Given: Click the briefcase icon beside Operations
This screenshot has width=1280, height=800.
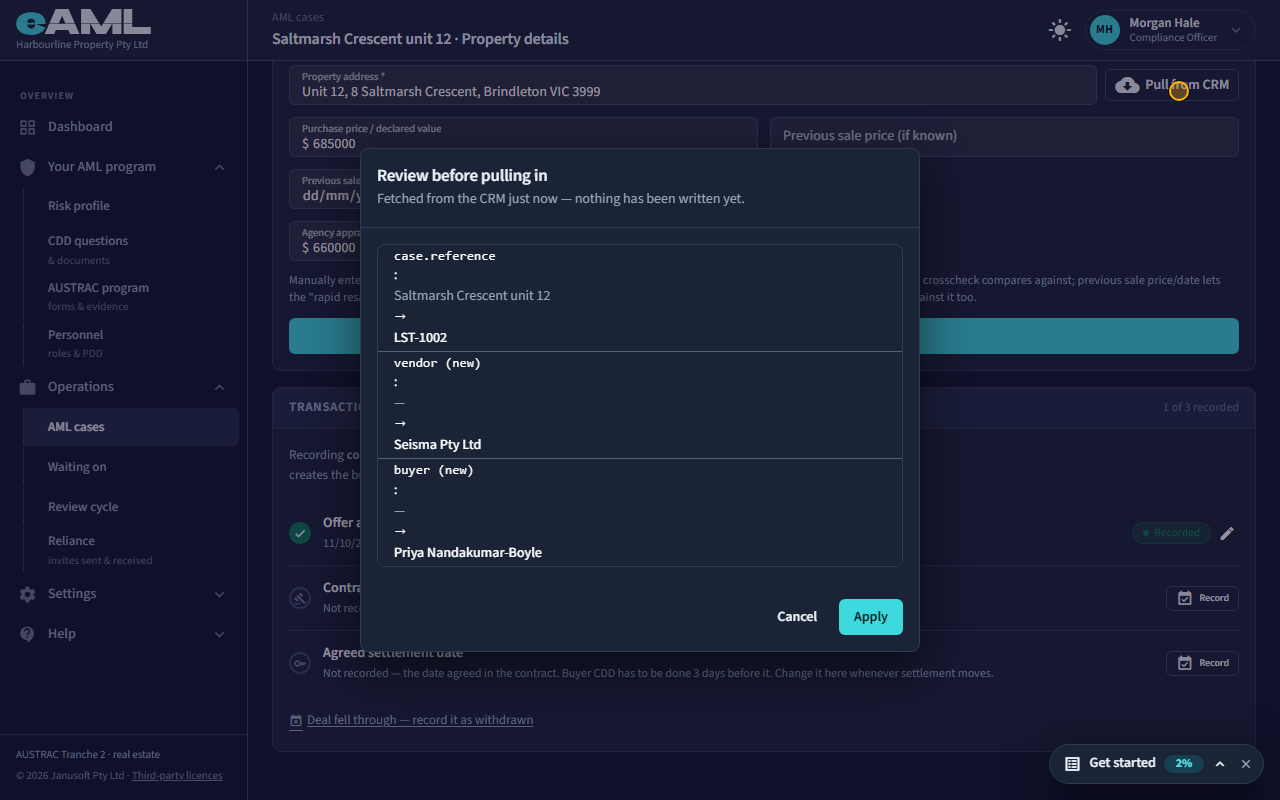Looking at the screenshot, I should pyautogui.click(x=27, y=387).
